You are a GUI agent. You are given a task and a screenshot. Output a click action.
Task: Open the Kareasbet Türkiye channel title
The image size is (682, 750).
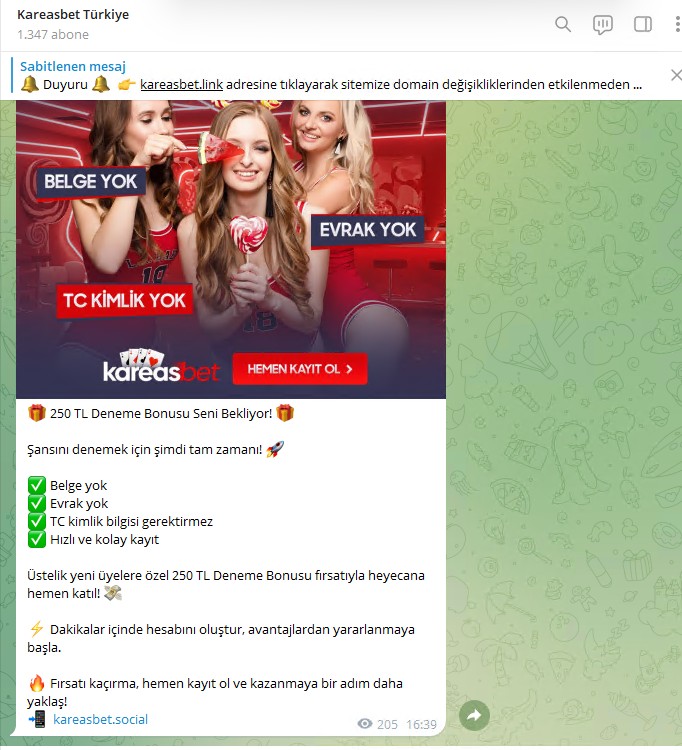[73, 14]
